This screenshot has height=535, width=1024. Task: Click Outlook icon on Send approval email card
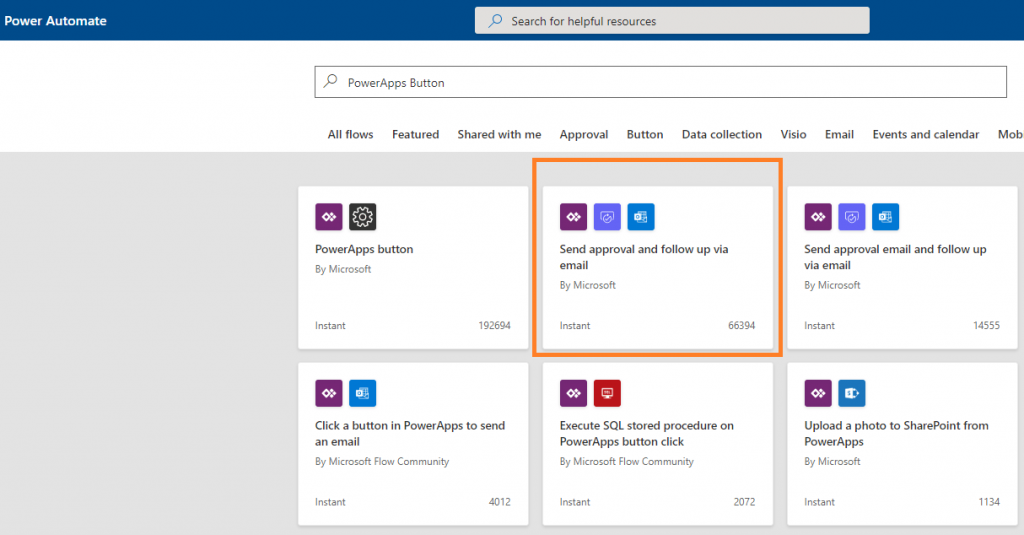click(x=886, y=217)
